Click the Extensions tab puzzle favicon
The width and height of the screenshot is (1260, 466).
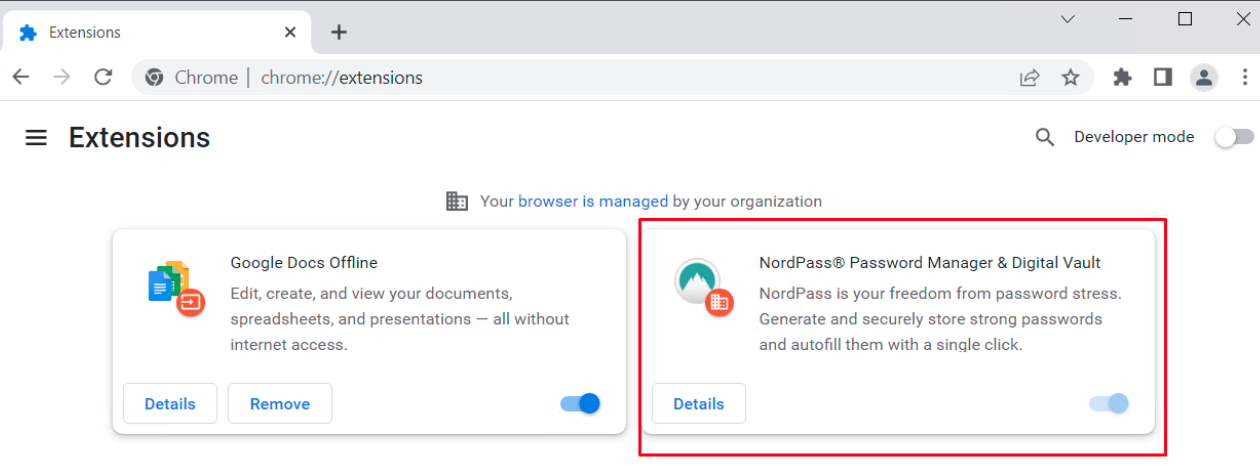click(28, 32)
